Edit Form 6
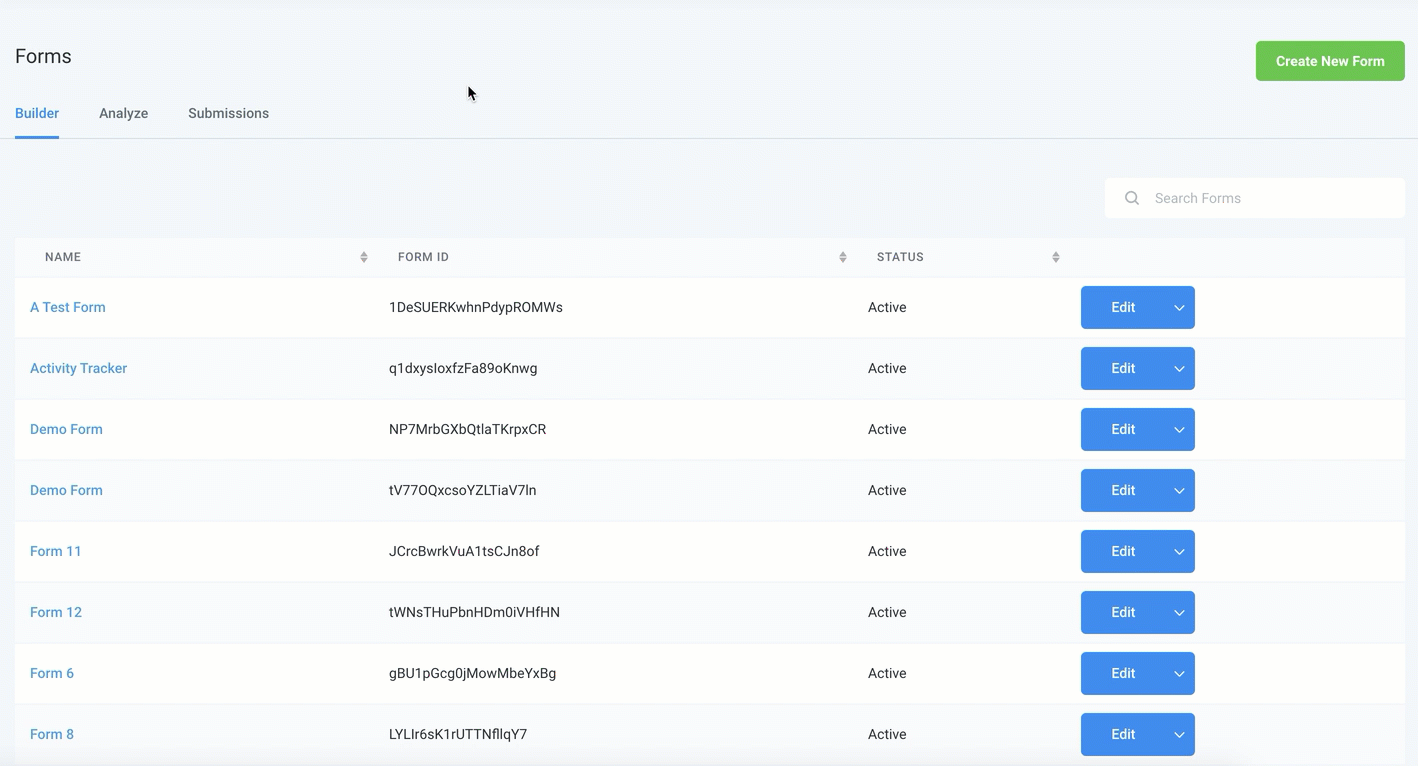 1123,673
